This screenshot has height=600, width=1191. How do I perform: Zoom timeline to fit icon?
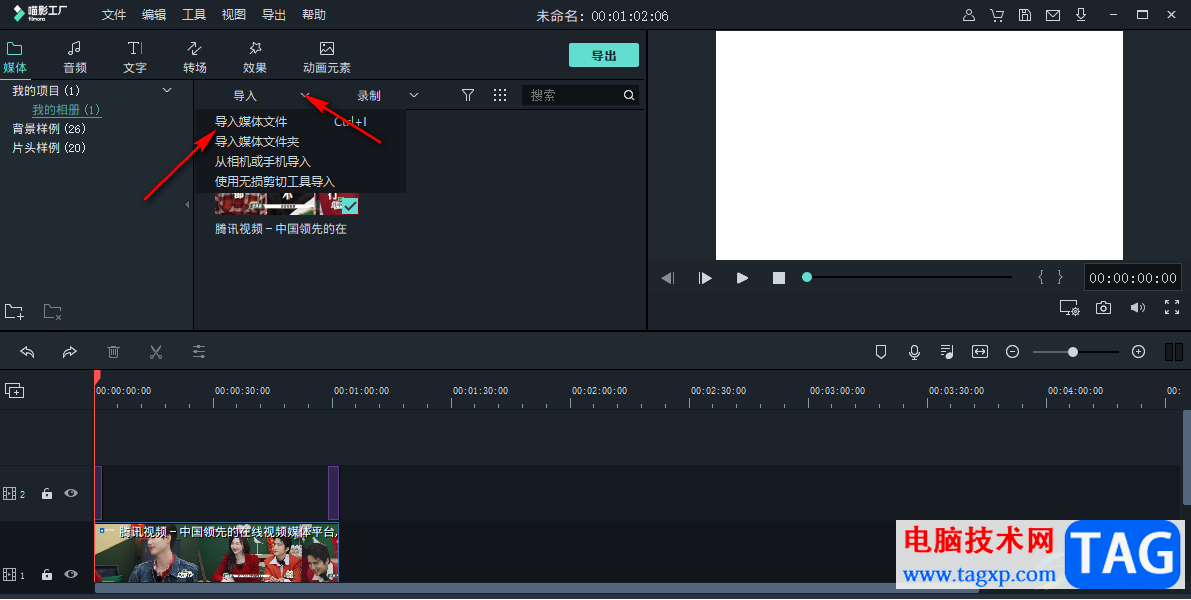(980, 352)
